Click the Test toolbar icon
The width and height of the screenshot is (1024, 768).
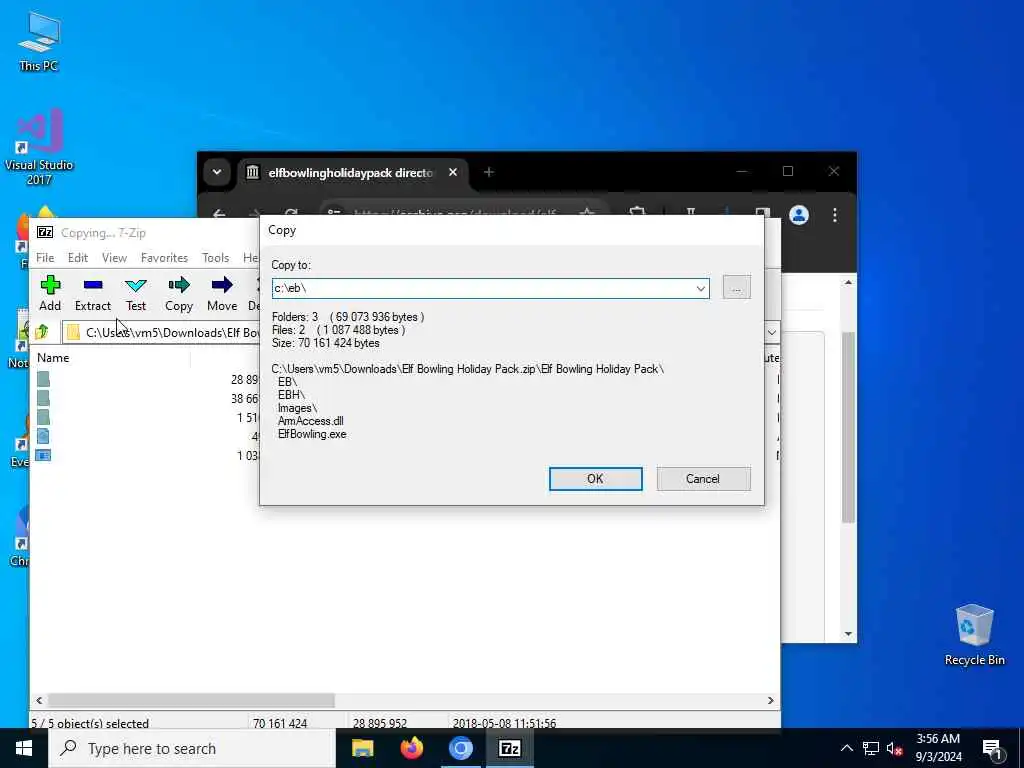click(136, 293)
